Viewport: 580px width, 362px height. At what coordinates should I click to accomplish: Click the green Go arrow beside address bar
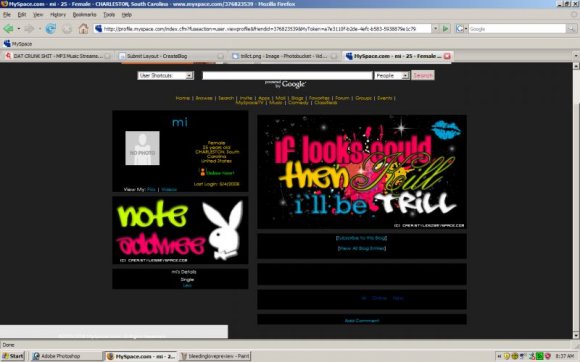pyautogui.click(x=446, y=28)
